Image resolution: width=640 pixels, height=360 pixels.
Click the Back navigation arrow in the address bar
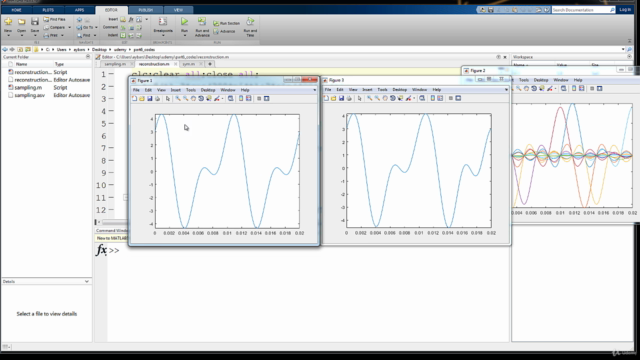click(5, 49)
